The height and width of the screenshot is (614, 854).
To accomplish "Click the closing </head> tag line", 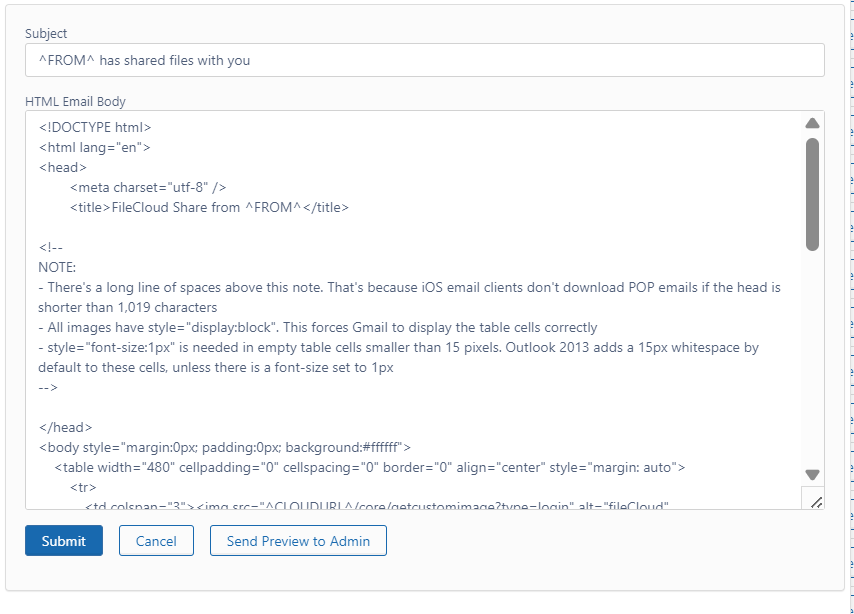I will [66, 427].
